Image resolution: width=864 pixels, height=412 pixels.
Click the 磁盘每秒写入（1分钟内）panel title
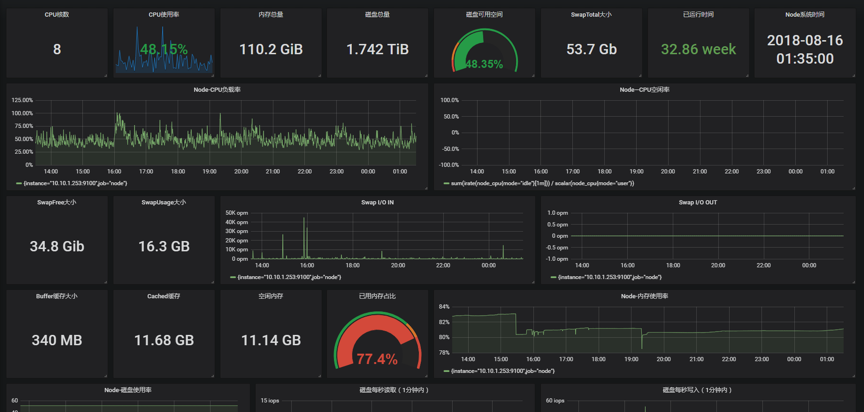point(698,390)
